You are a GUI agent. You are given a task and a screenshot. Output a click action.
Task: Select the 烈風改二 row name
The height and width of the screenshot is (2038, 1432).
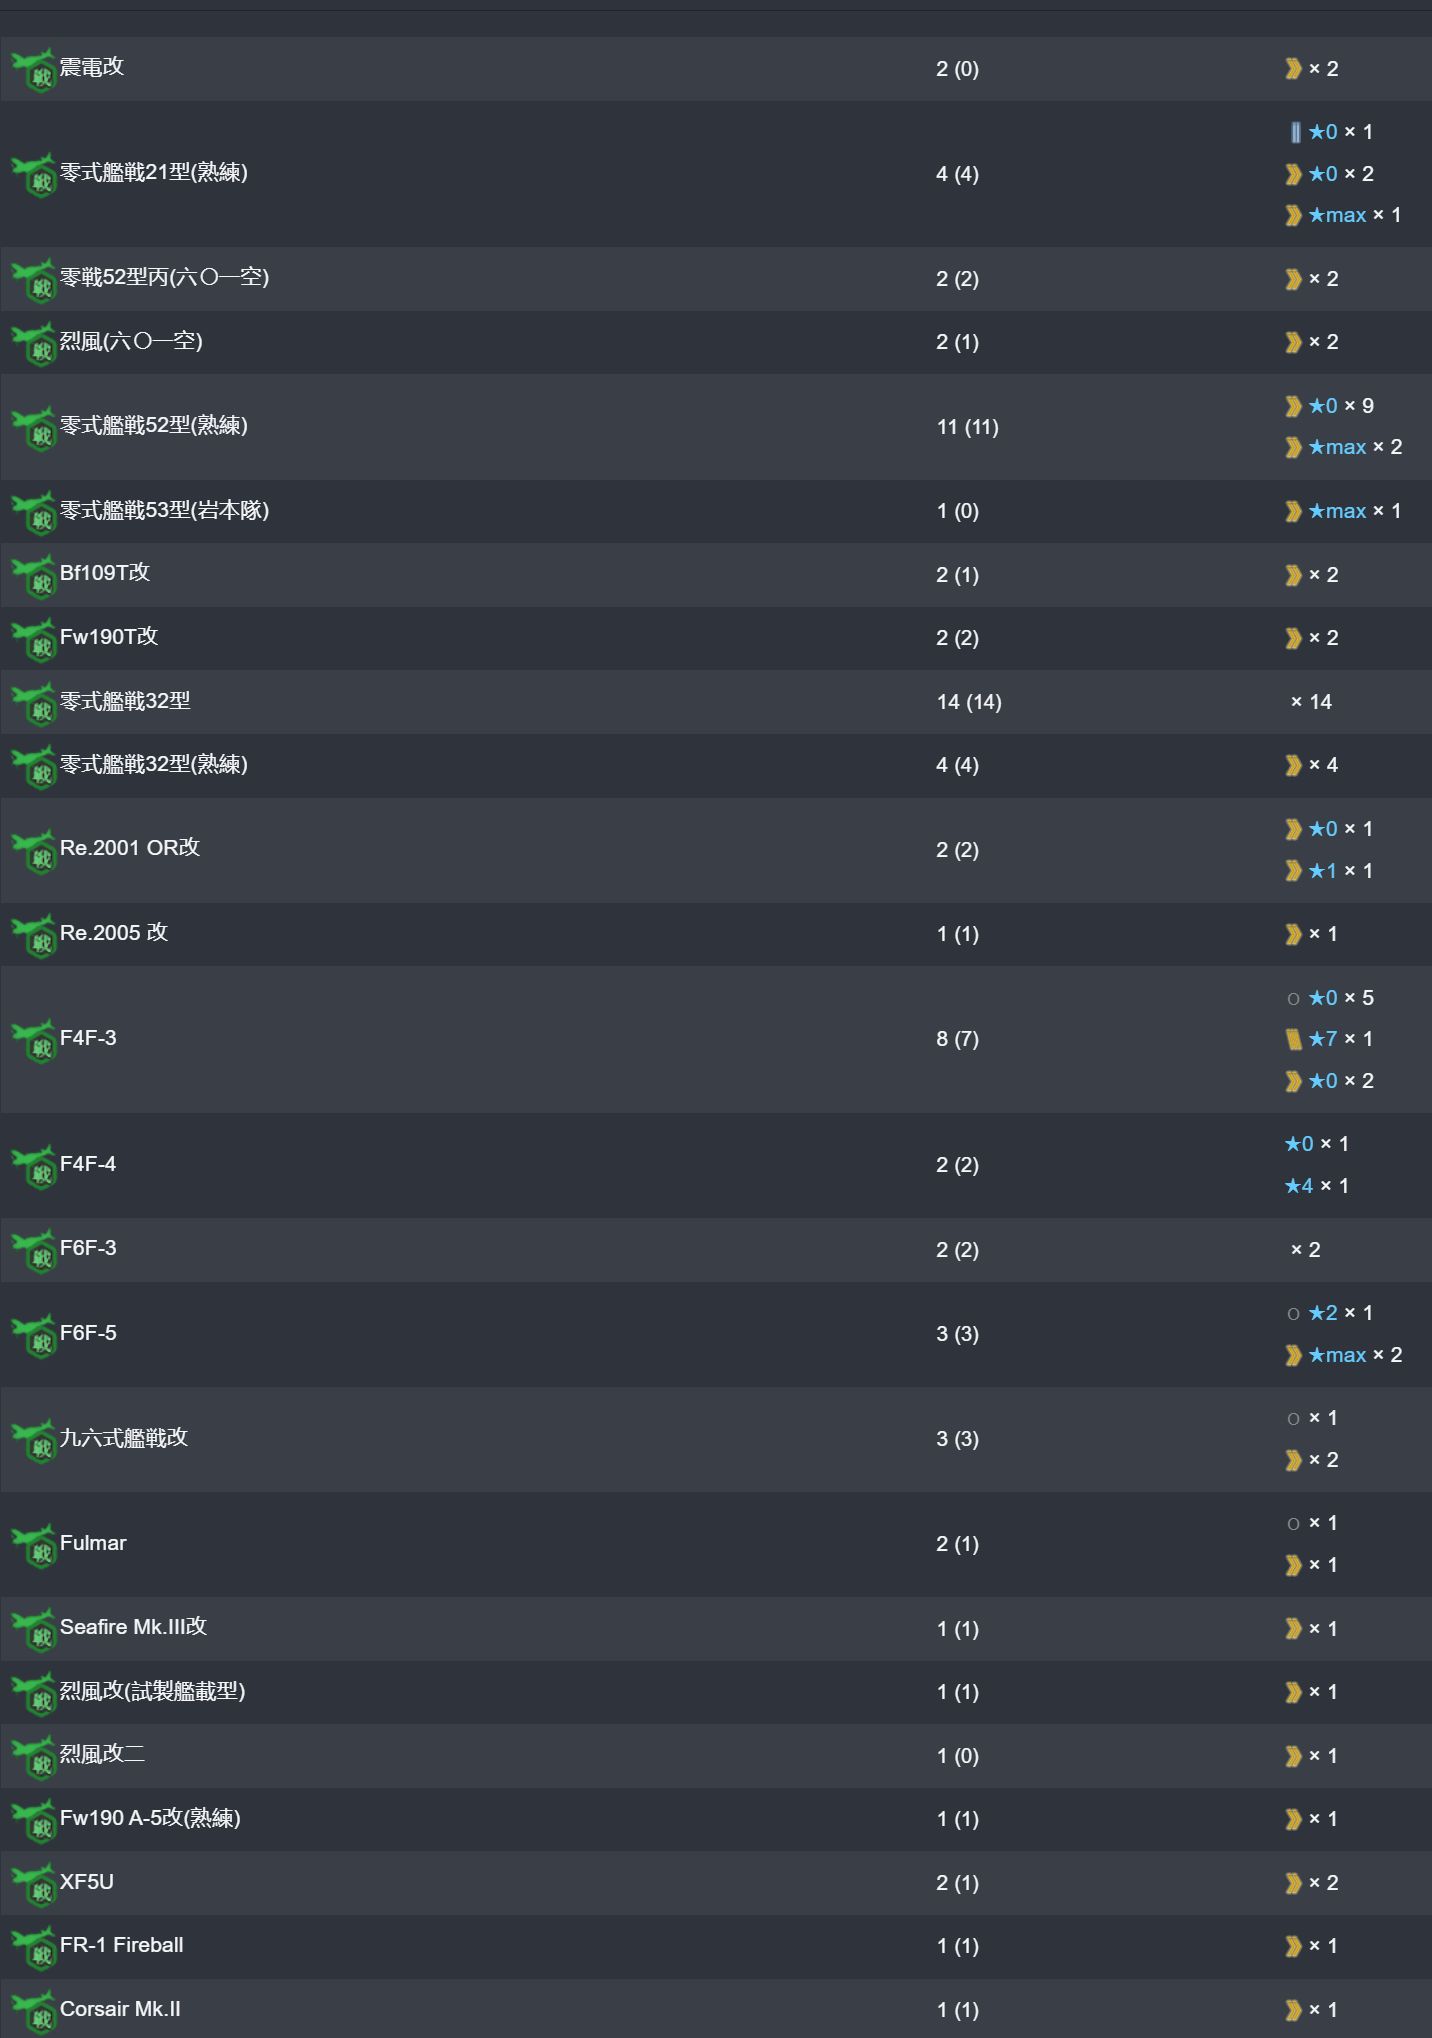pos(102,1754)
